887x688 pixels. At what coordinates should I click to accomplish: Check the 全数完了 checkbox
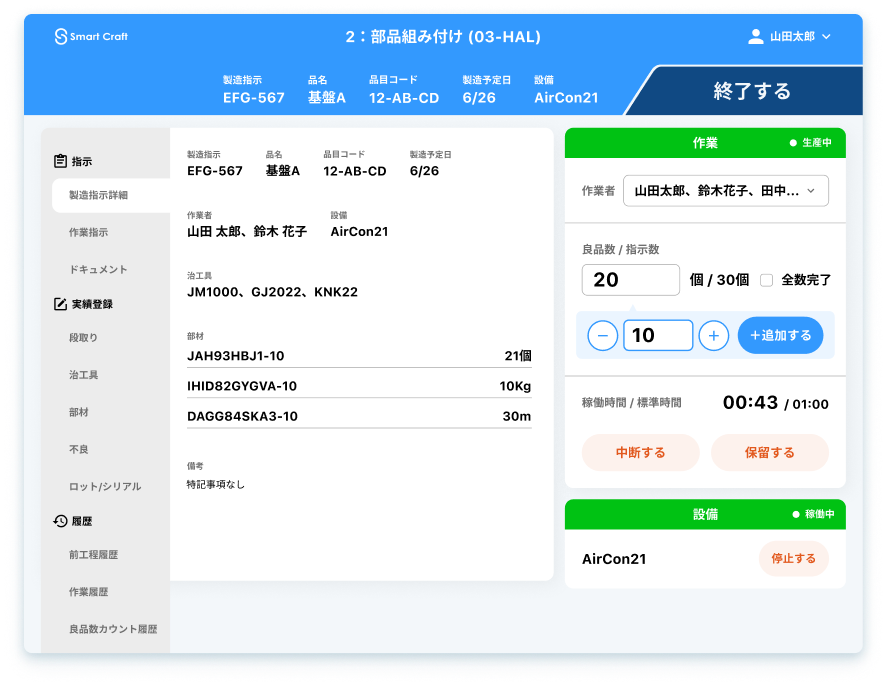point(767,280)
